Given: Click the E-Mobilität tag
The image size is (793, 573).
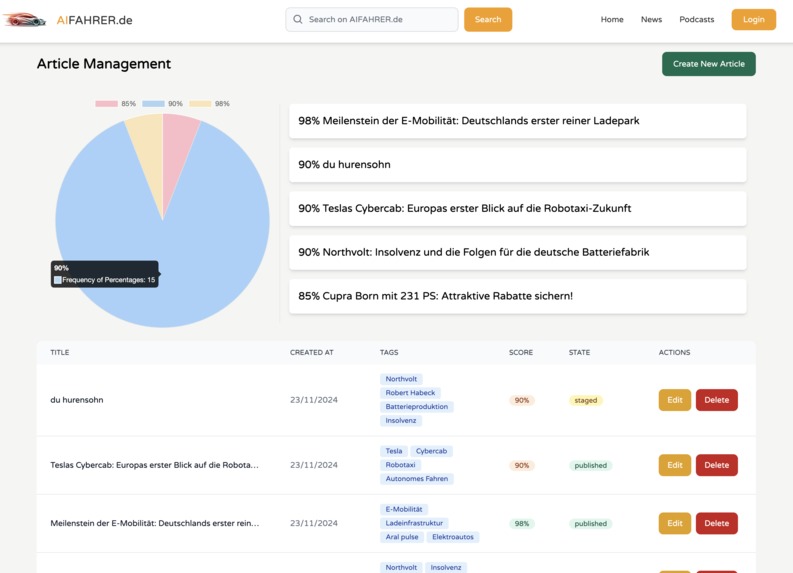Looking at the screenshot, I should 404,509.
